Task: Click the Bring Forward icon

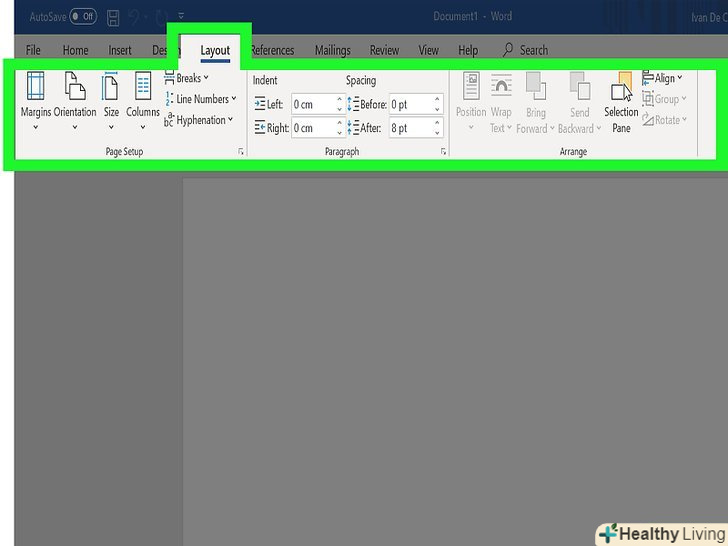Action: 535,87
